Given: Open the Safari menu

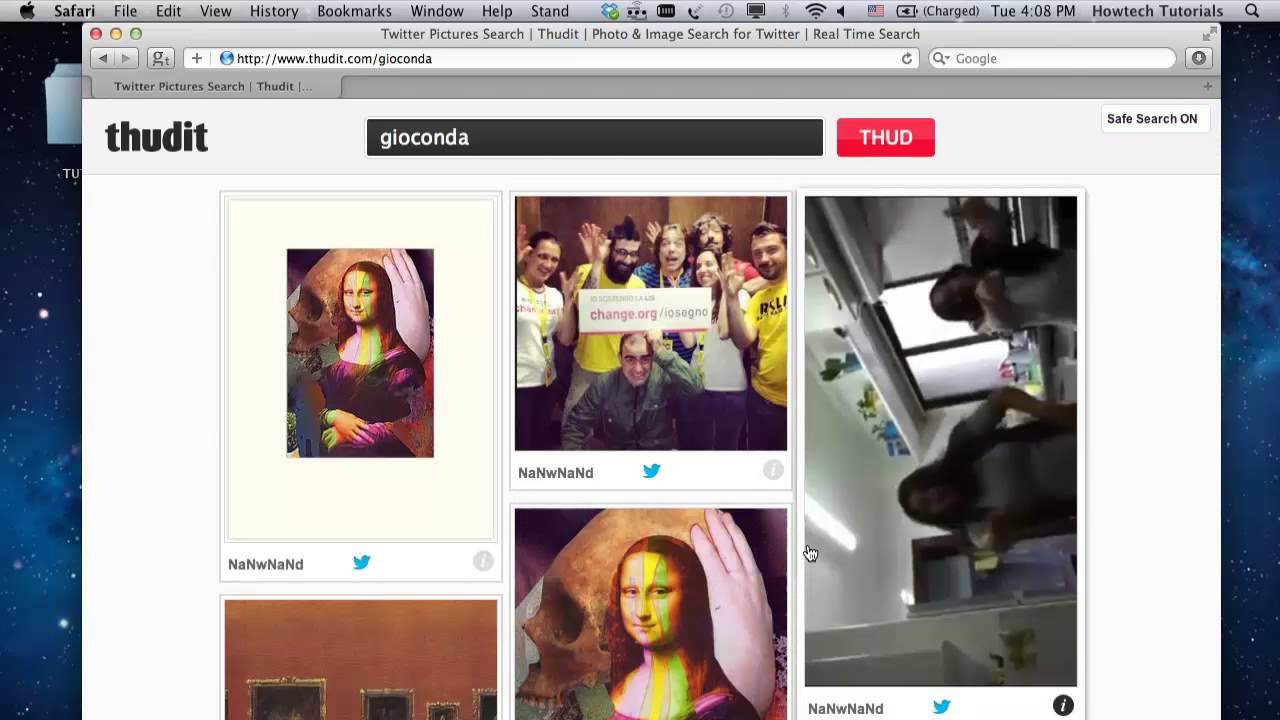Looking at the screenshot, I should [75, 11].
